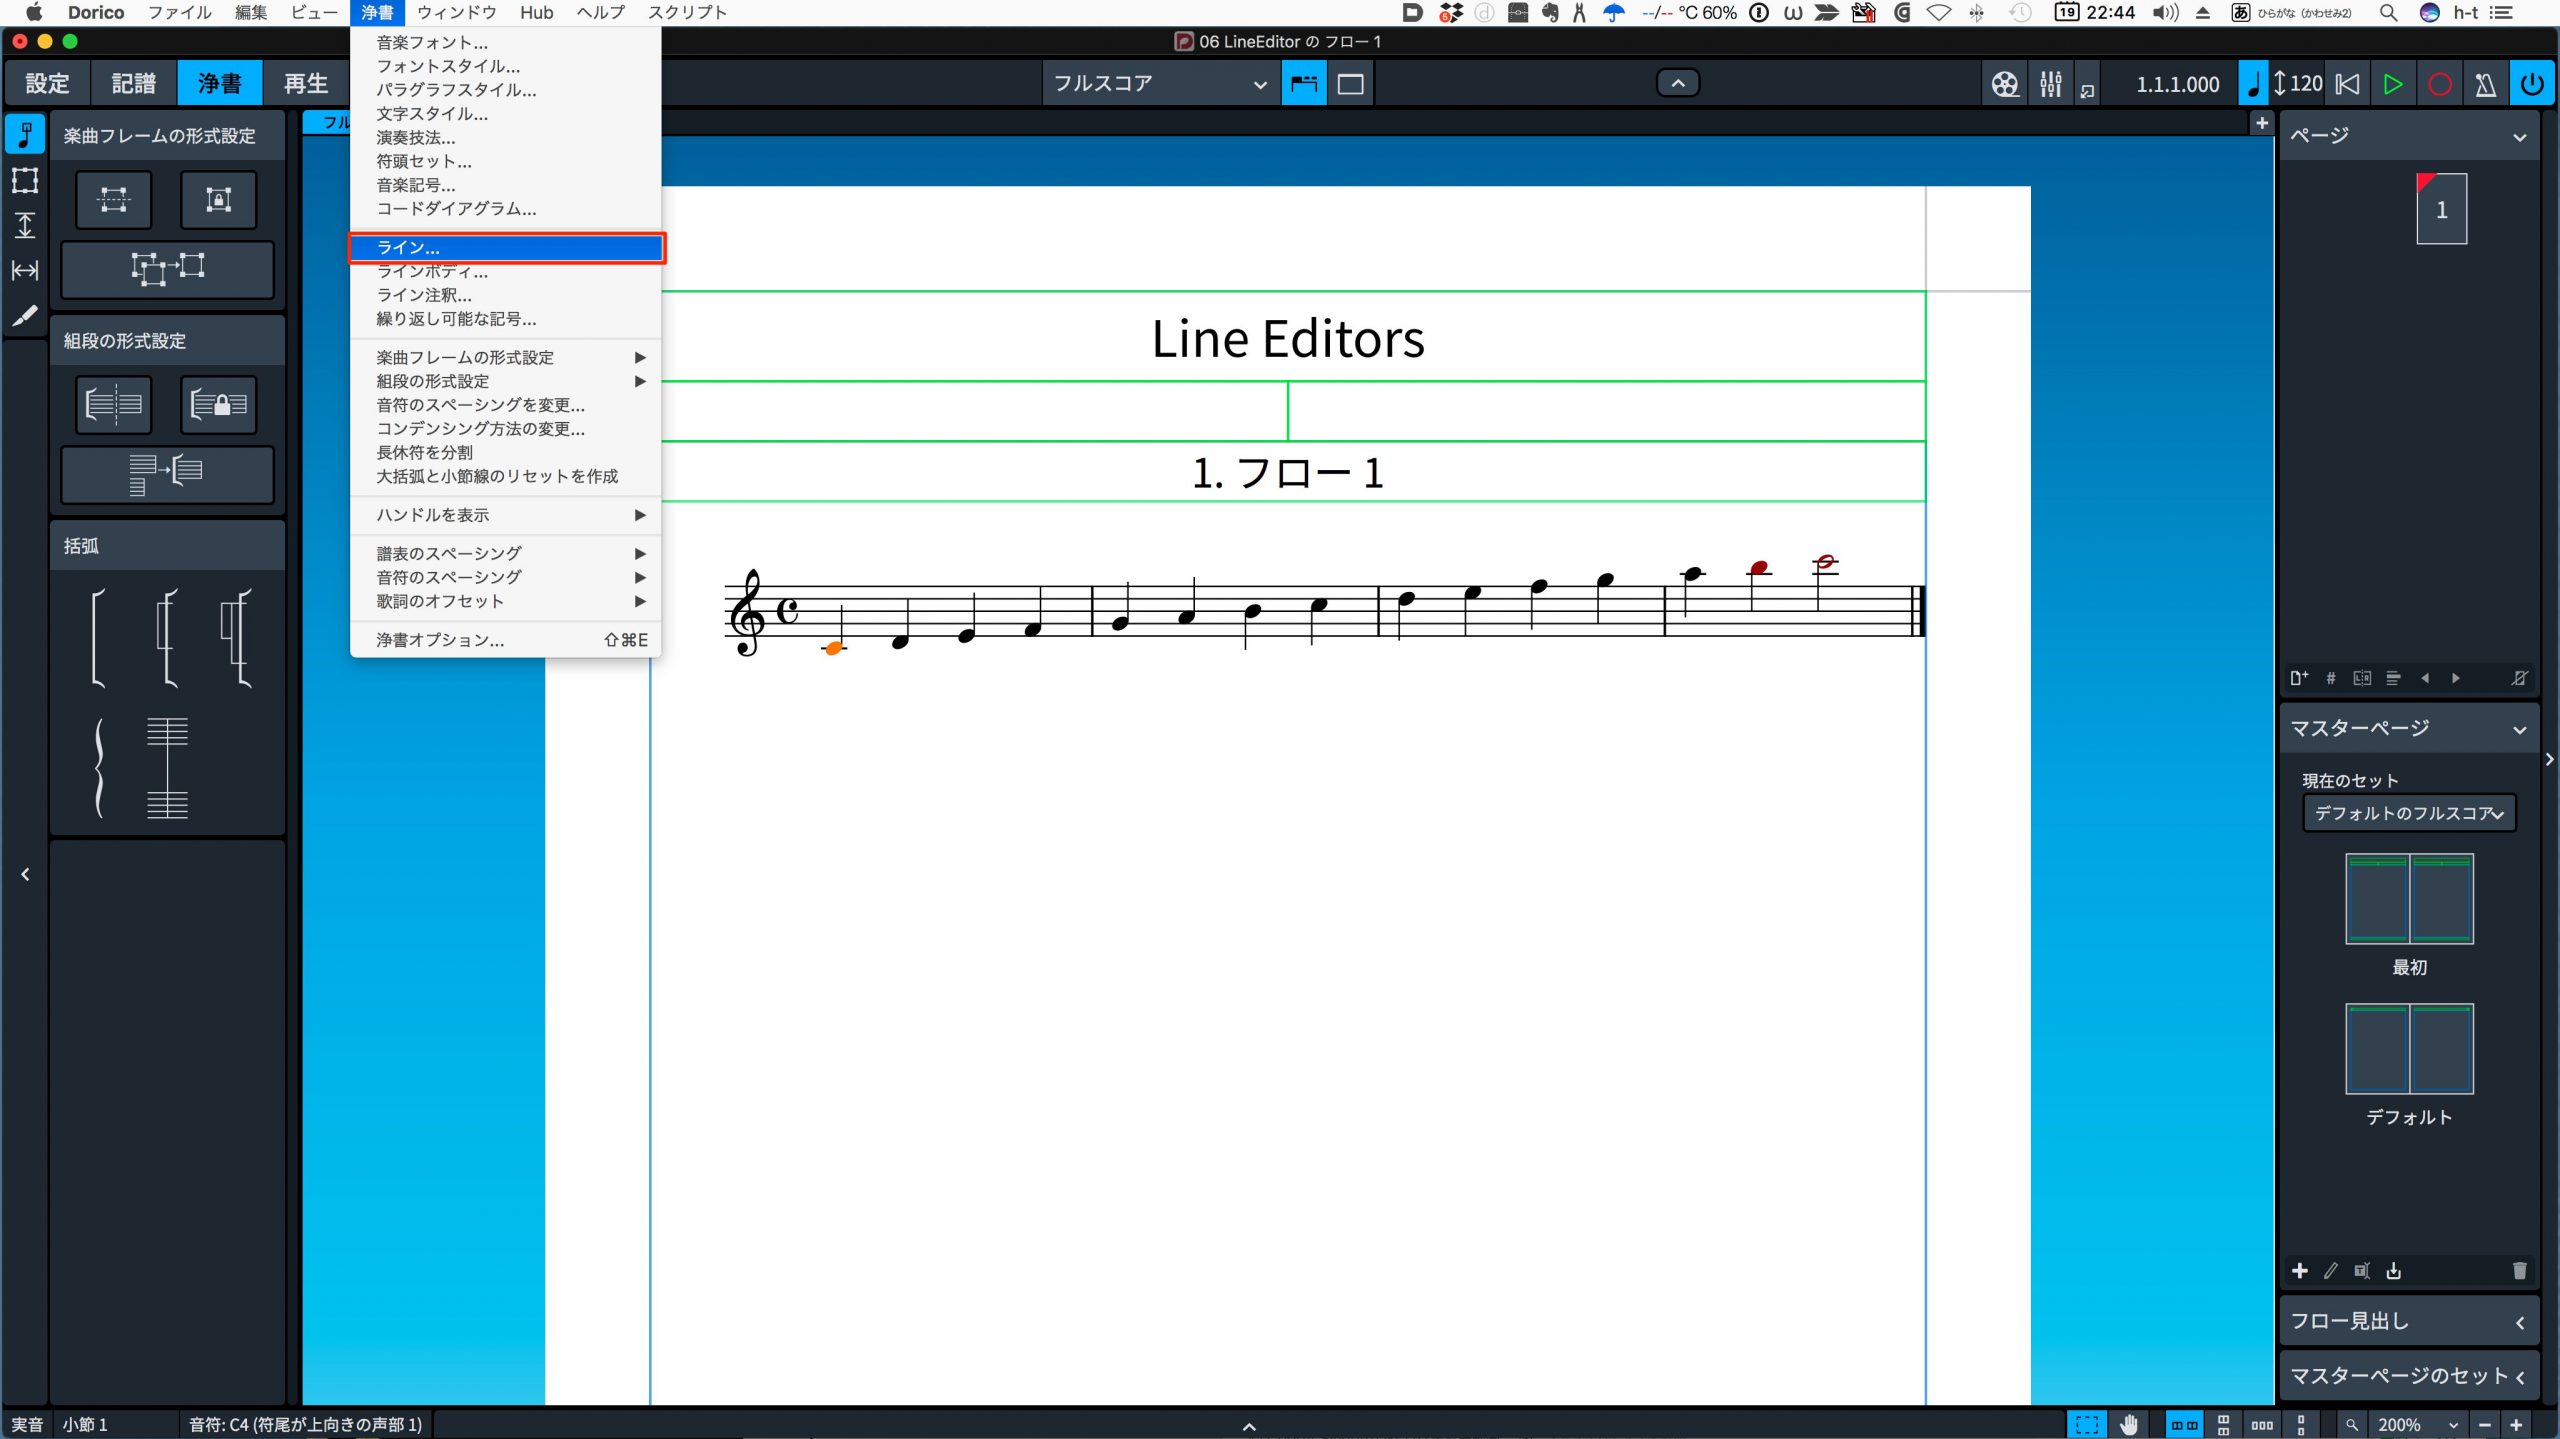
Task: Collapse the left panel with arrow
Action: pos(25,874)
